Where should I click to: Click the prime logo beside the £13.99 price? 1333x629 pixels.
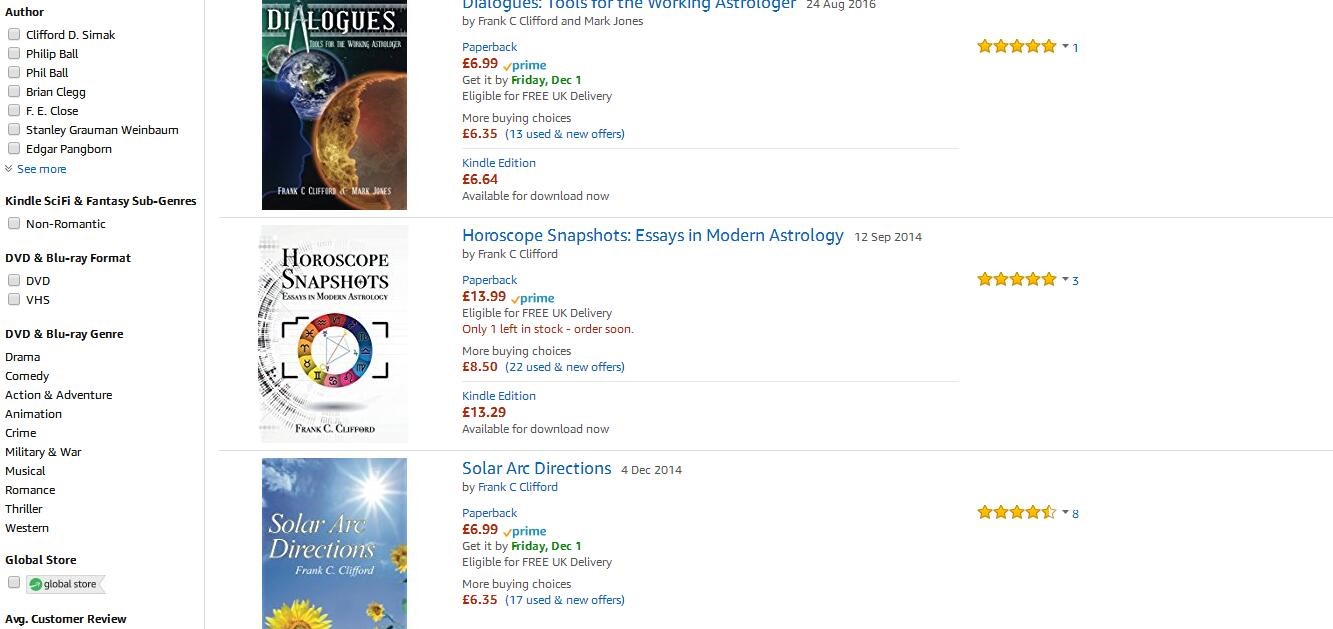coord(533,298)
